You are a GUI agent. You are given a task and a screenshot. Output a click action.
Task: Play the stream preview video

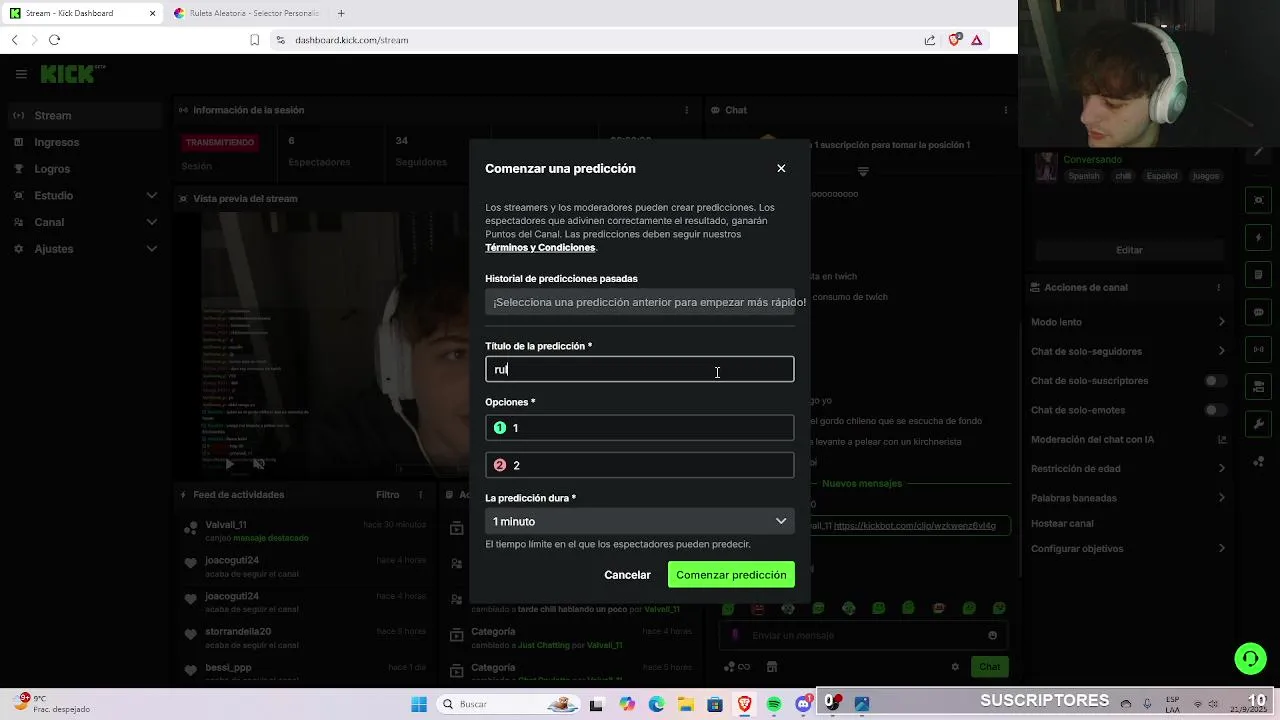(229, 464)
